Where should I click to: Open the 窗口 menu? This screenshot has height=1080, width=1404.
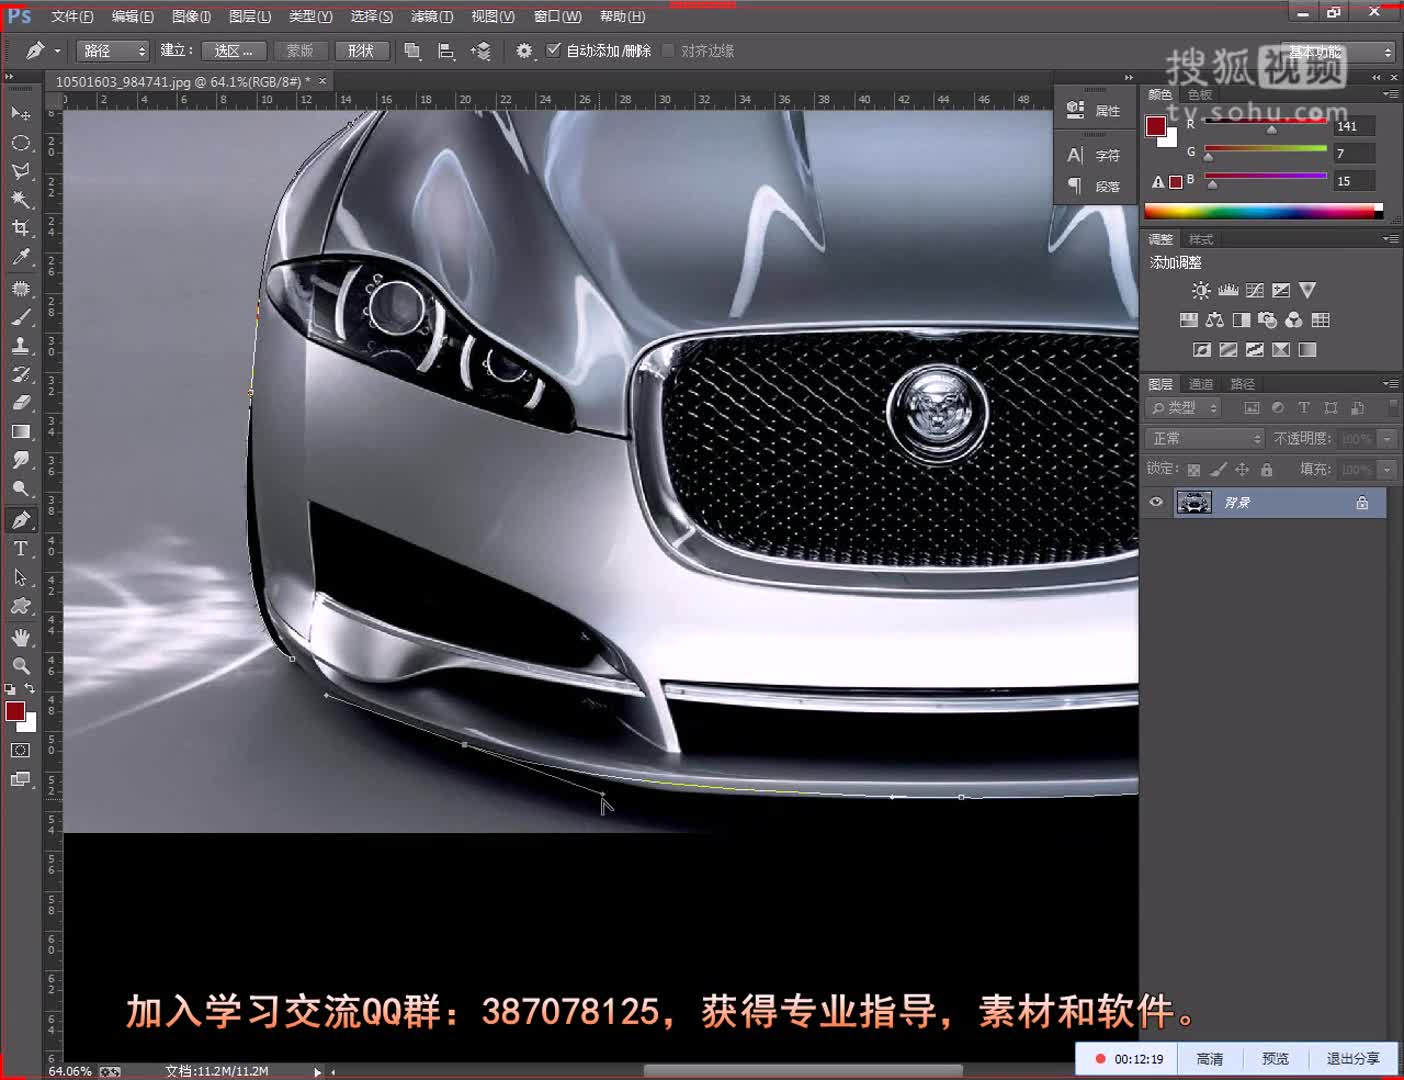557,16
